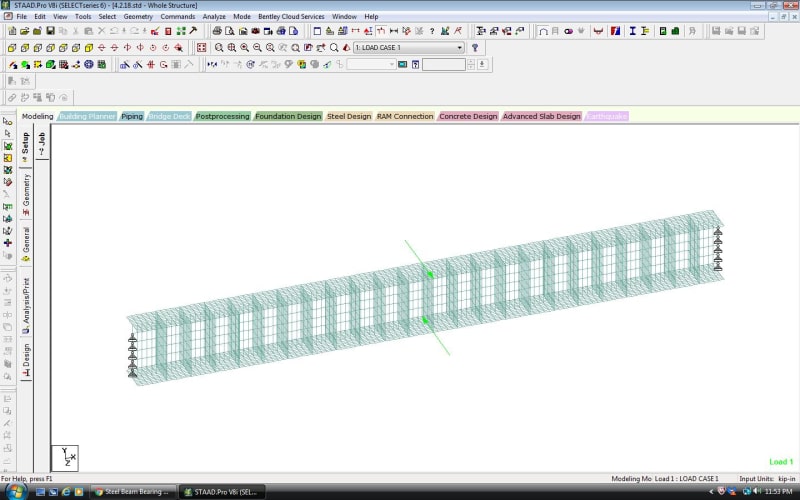
Task: Click the Print icon in the toolbar
Action: pos(217,31)
